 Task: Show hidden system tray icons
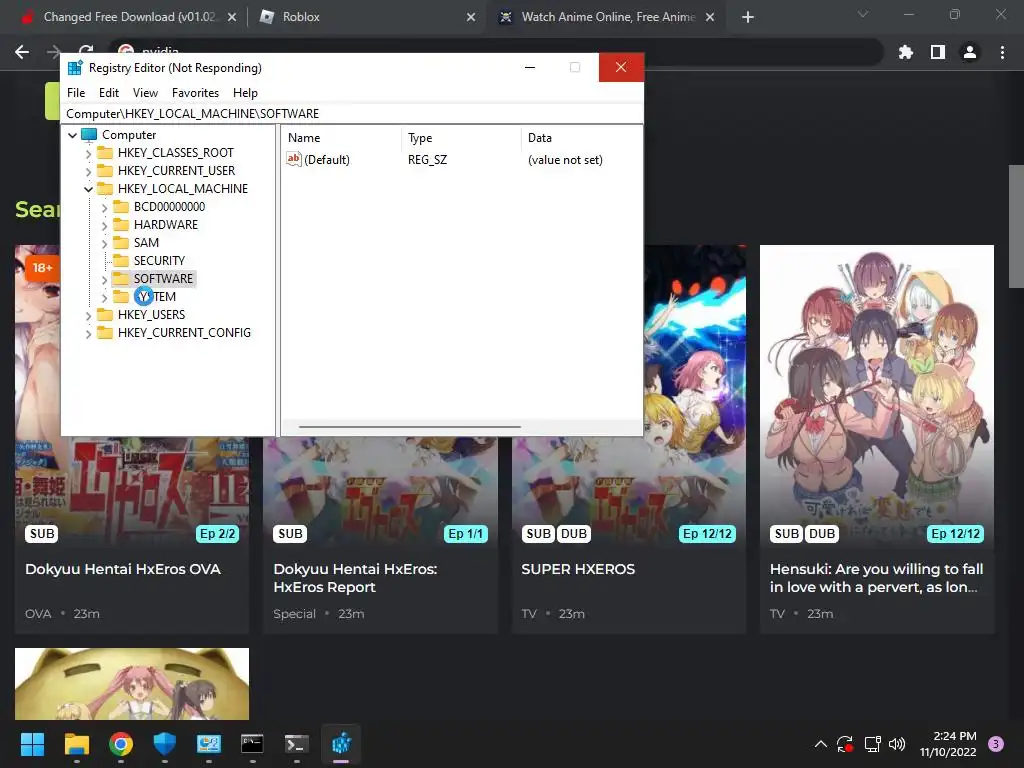pyautogui.click(x=821, y=744)
